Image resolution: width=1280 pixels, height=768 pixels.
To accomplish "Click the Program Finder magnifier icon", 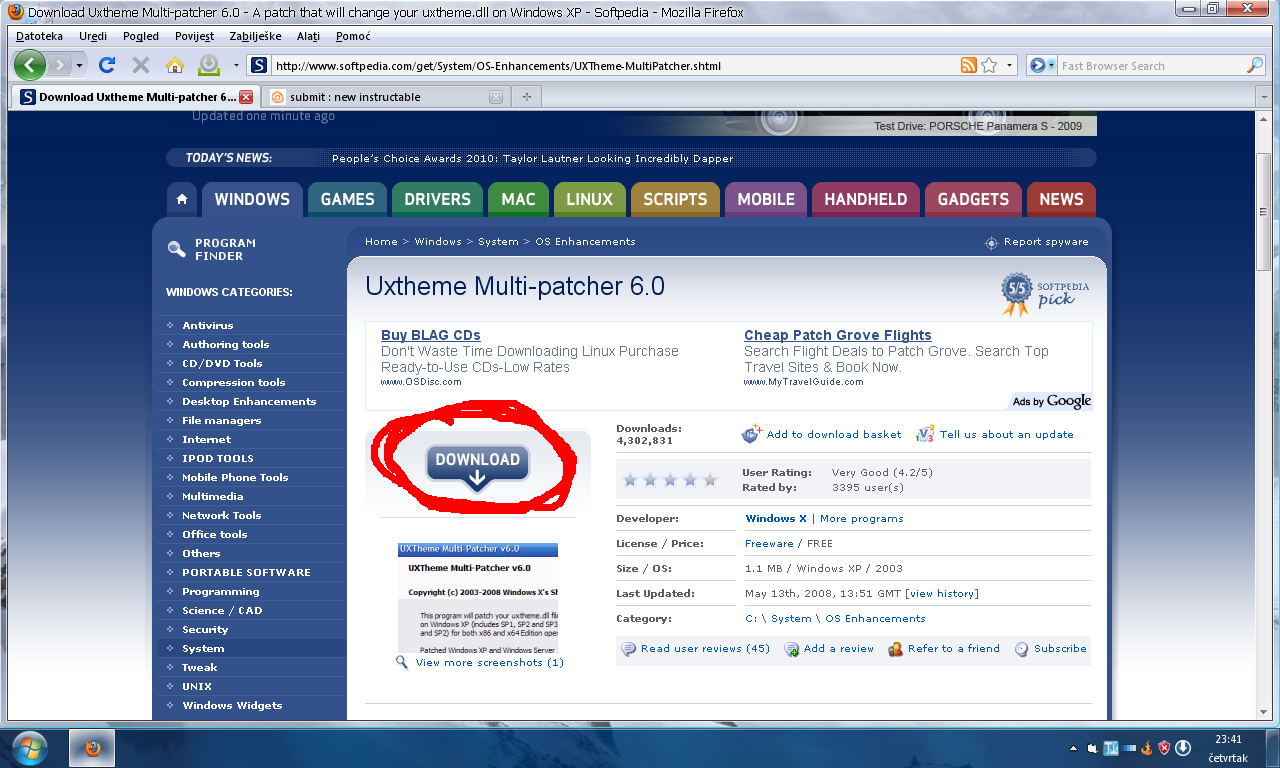I will (176, 249).
